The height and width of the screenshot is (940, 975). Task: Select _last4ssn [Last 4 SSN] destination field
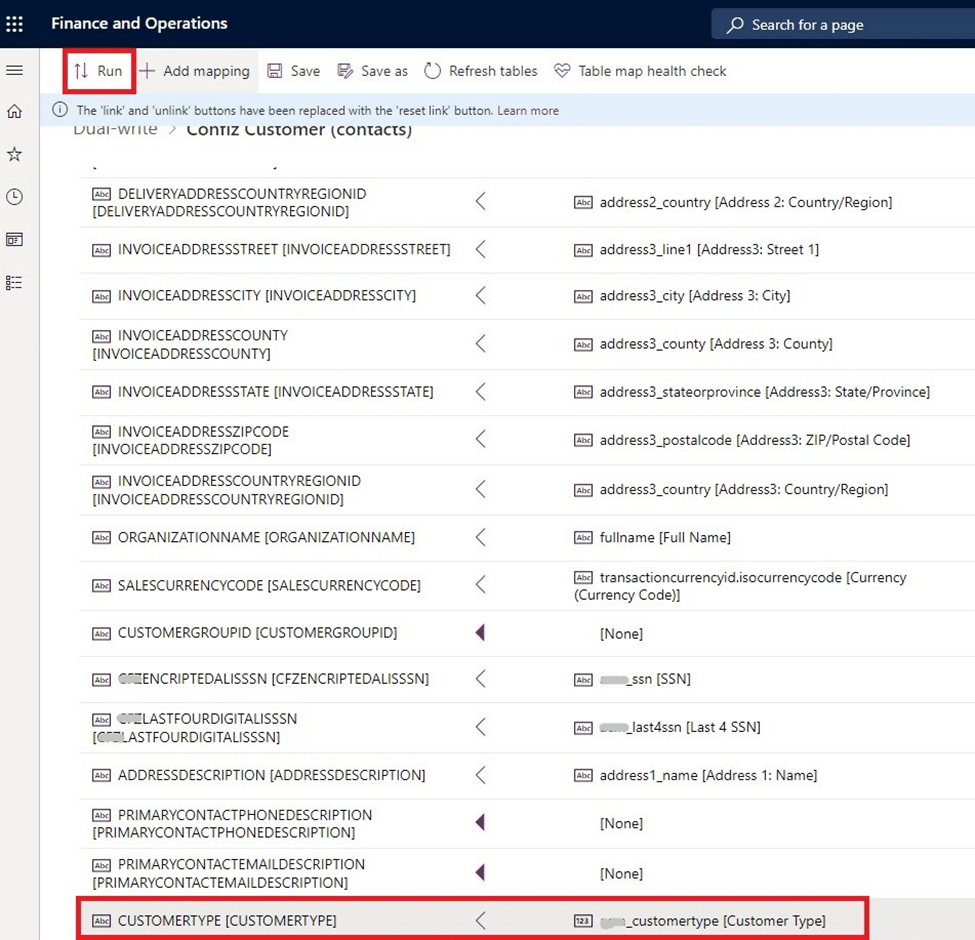click(667, 727)
